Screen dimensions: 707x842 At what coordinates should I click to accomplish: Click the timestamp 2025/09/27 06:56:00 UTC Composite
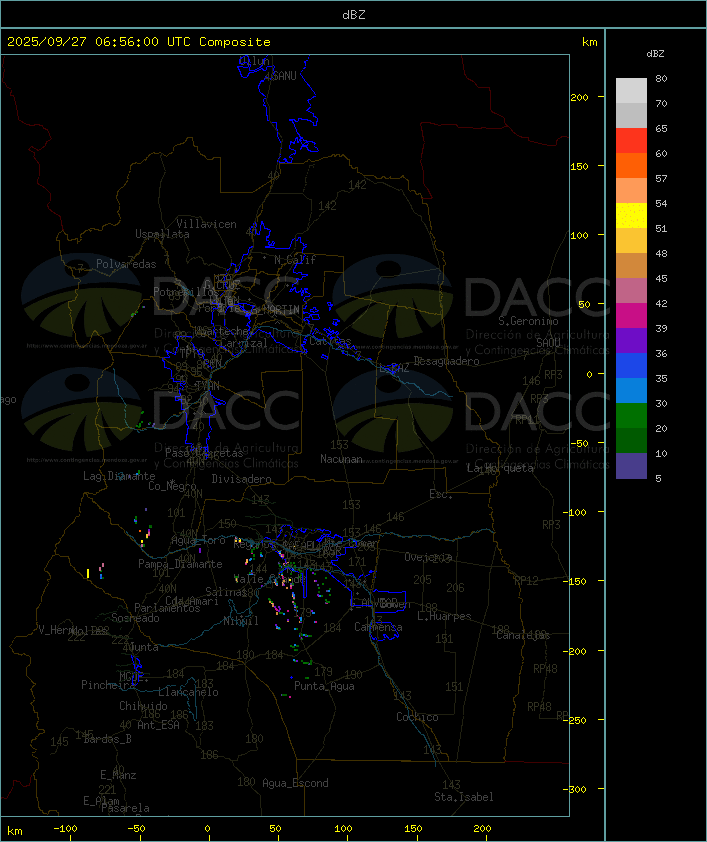point(139,42)
